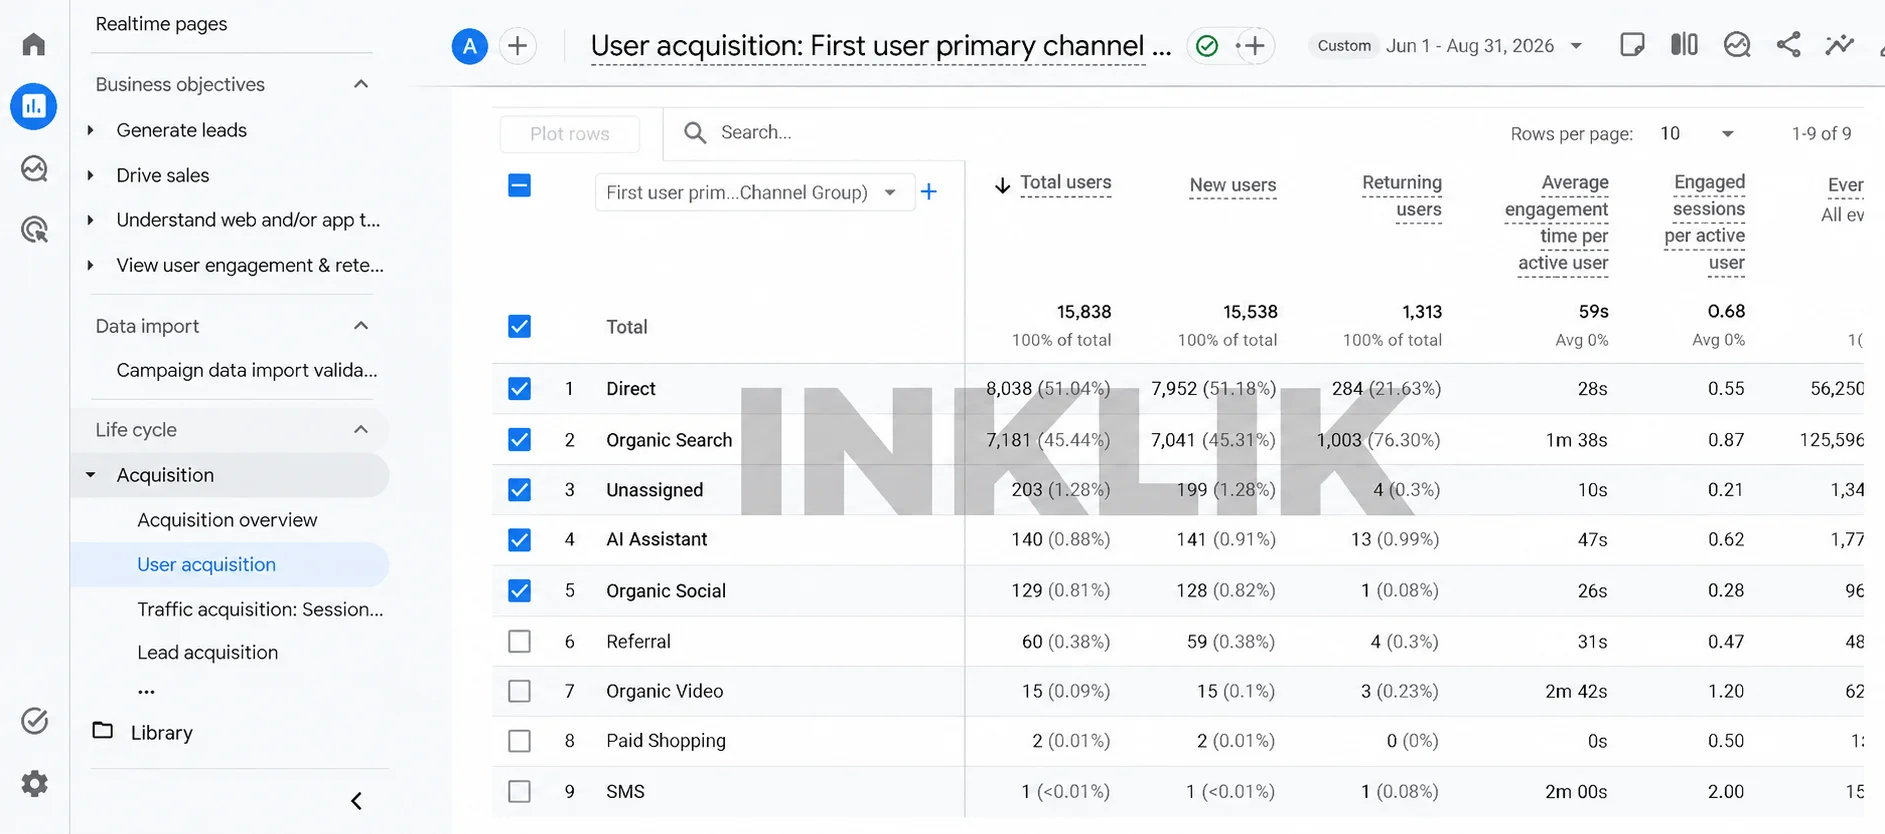Screen dimensions: 1885x834
Task: Share this report
Action: click(x=1788, y=45)
